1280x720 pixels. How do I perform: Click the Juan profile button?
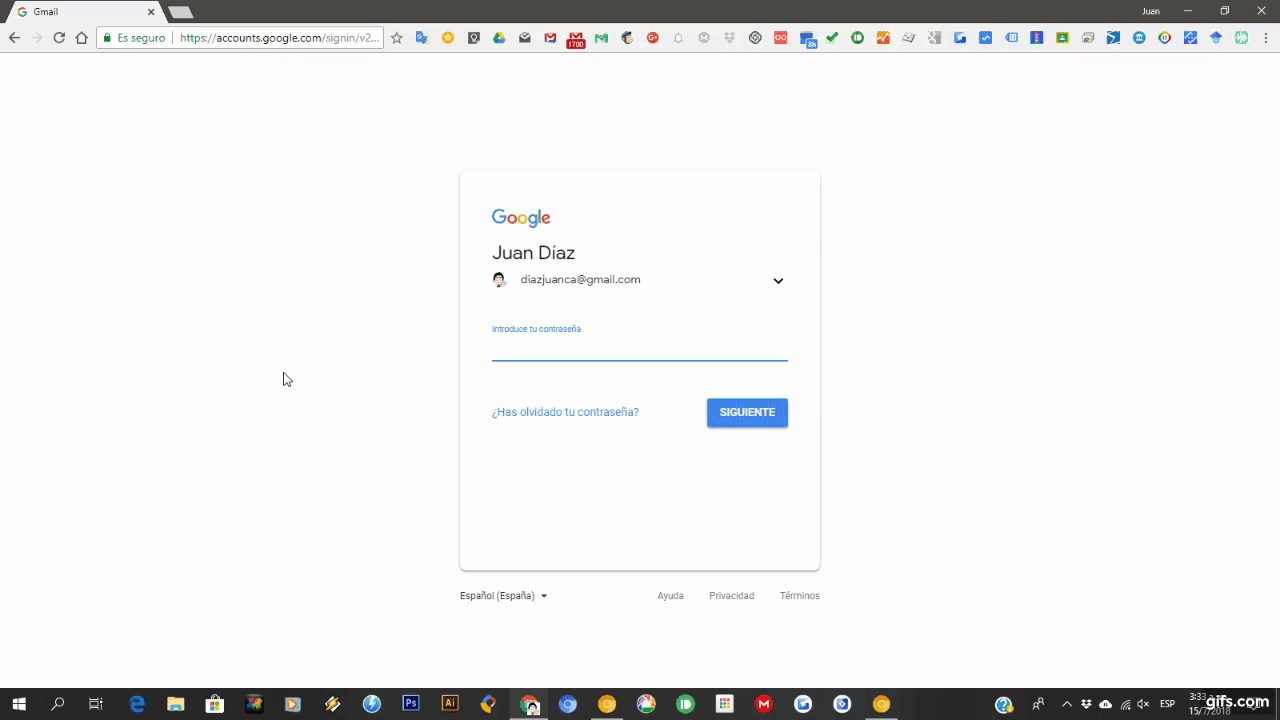1151,11
